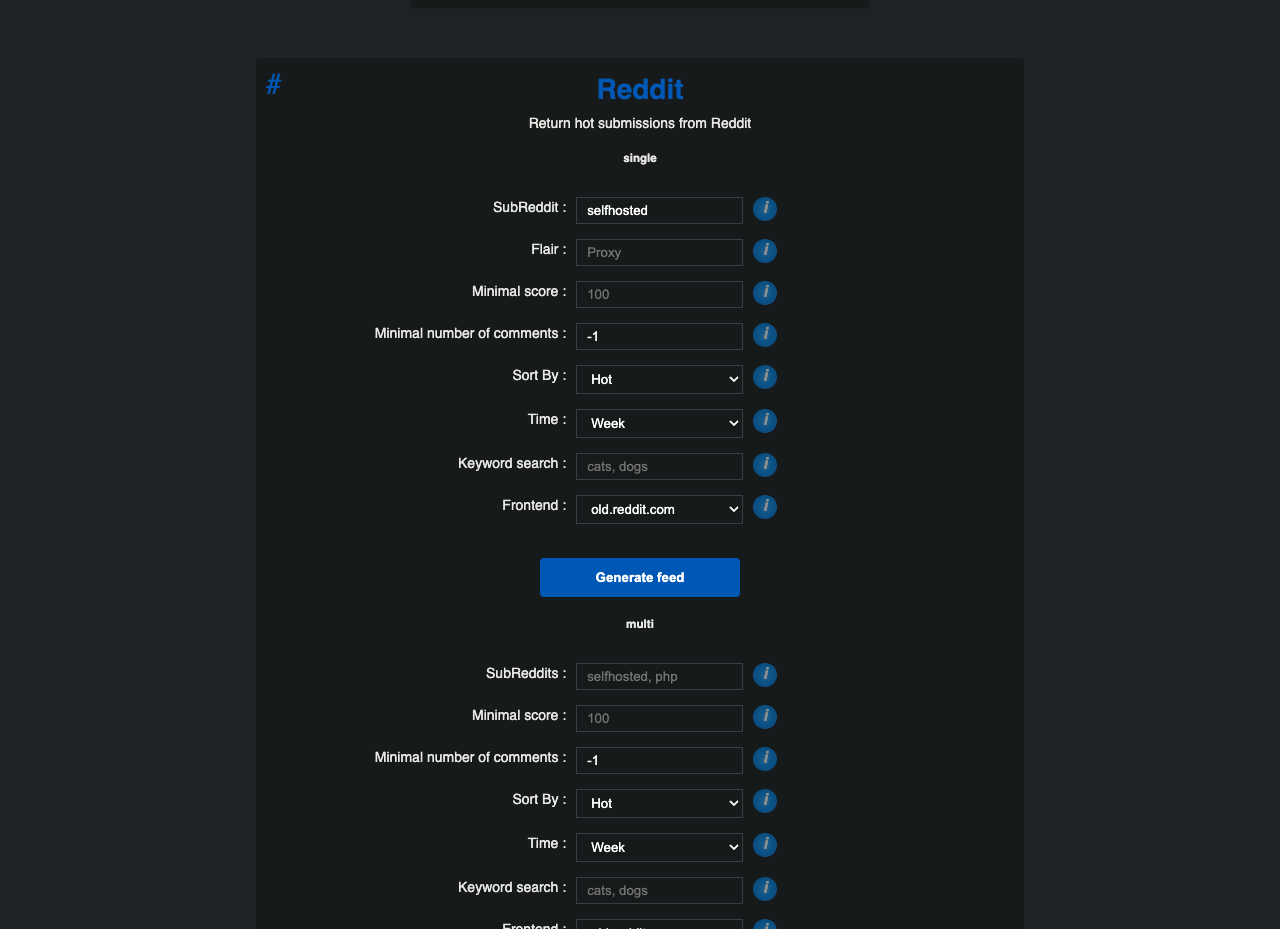Click the Reddit bridge title
Image resolution: width=1280 pixels, height=929 pixels.
pos(640,89)
